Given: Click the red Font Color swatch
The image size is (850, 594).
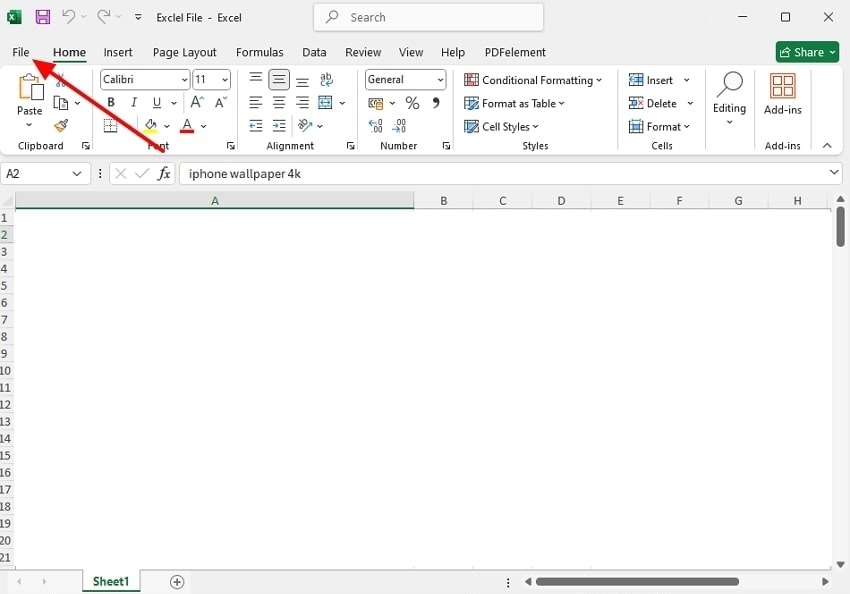Looking at the screenshot, I should coord(185,130).
